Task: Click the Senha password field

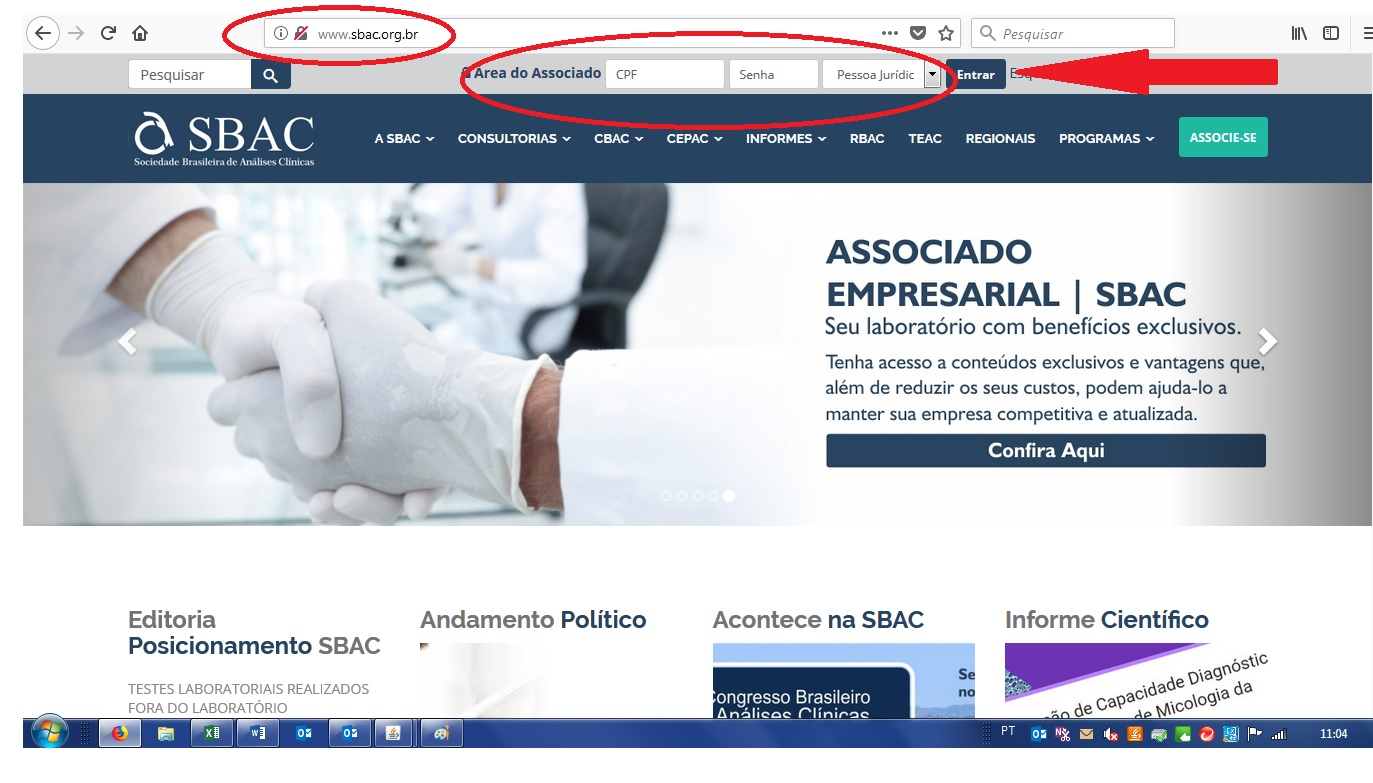Action: click(774, 75)
